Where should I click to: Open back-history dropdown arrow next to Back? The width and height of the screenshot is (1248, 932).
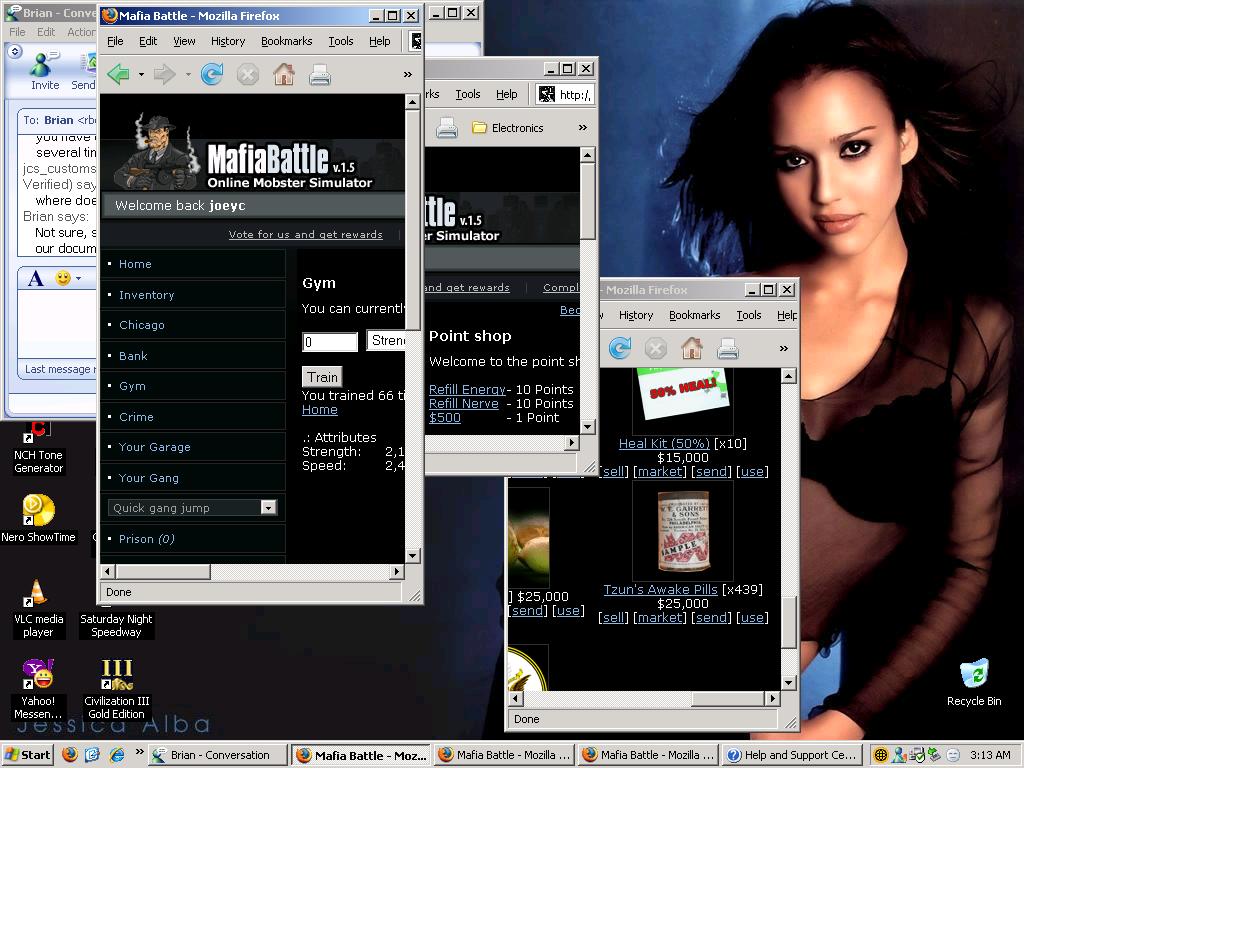coord(141,74)
